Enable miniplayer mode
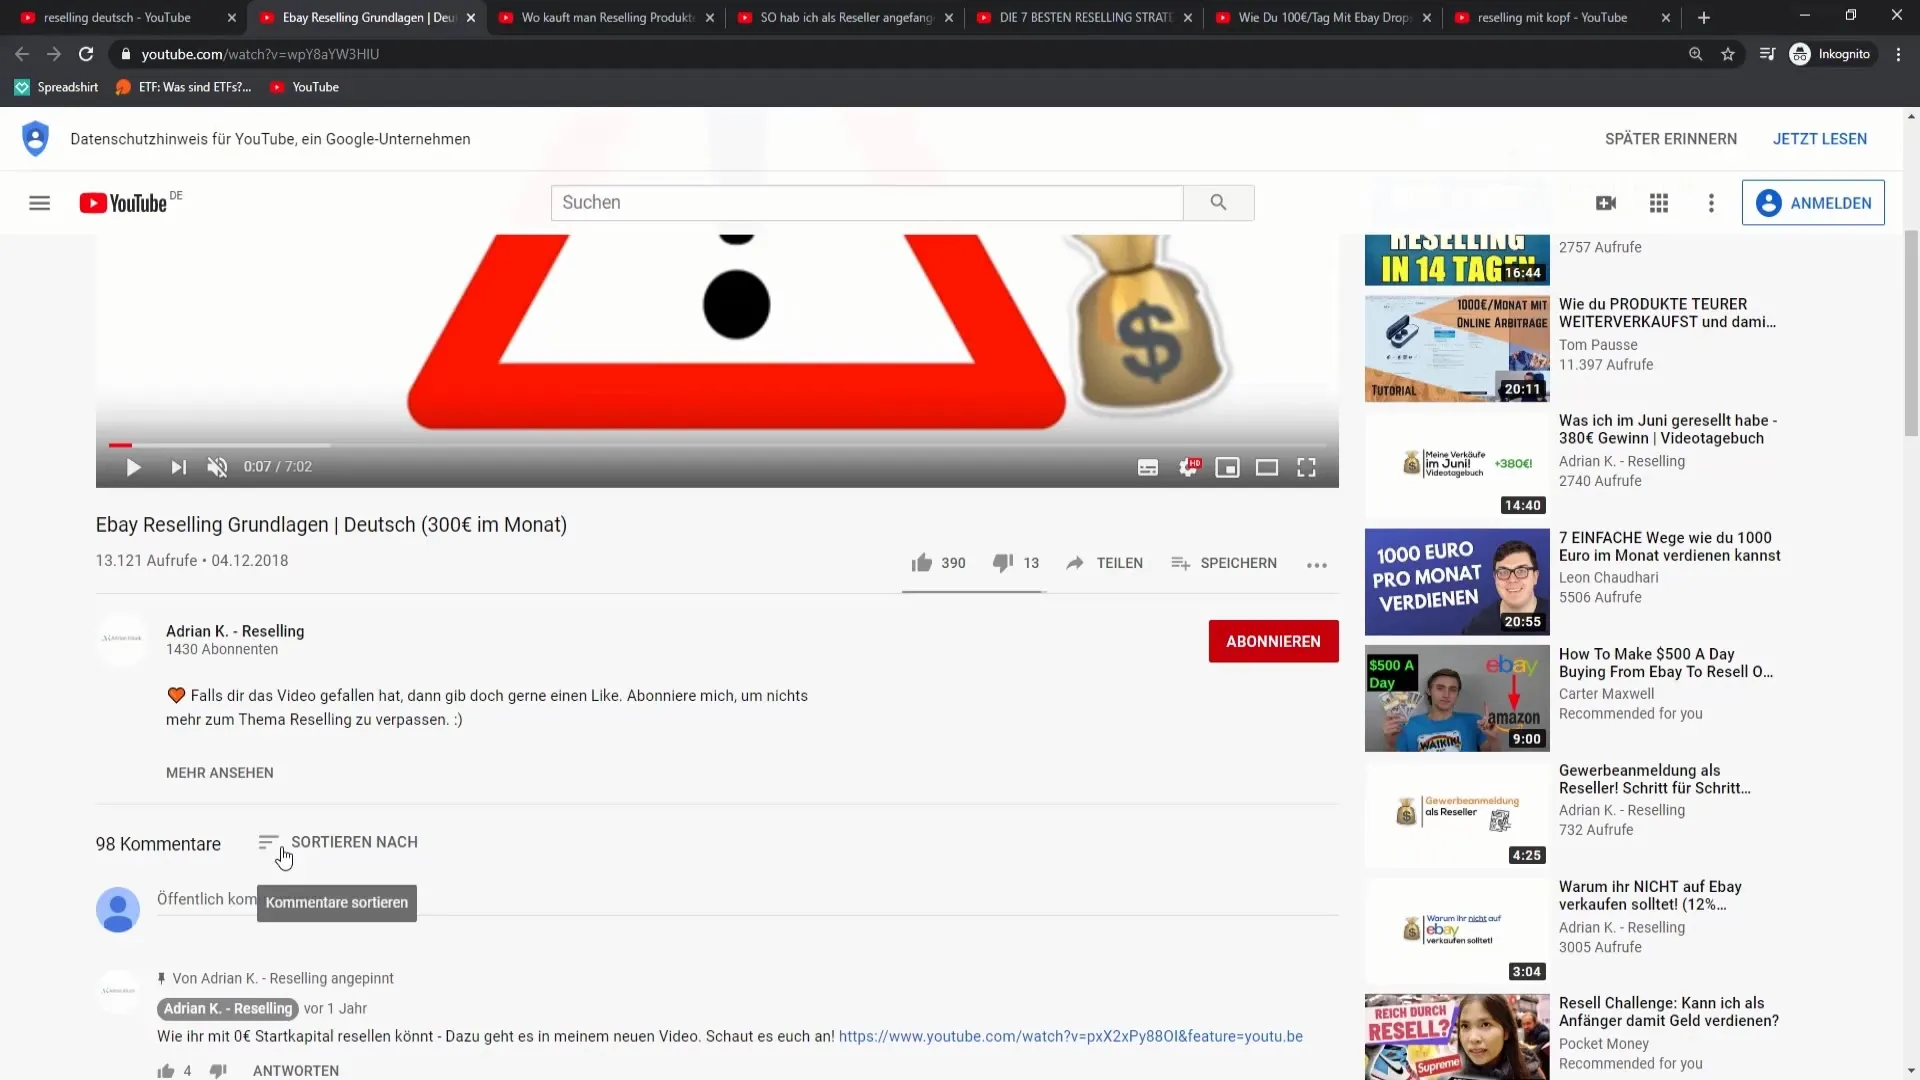The height and width of the screenshot is (1080, 1920). 1227,467
